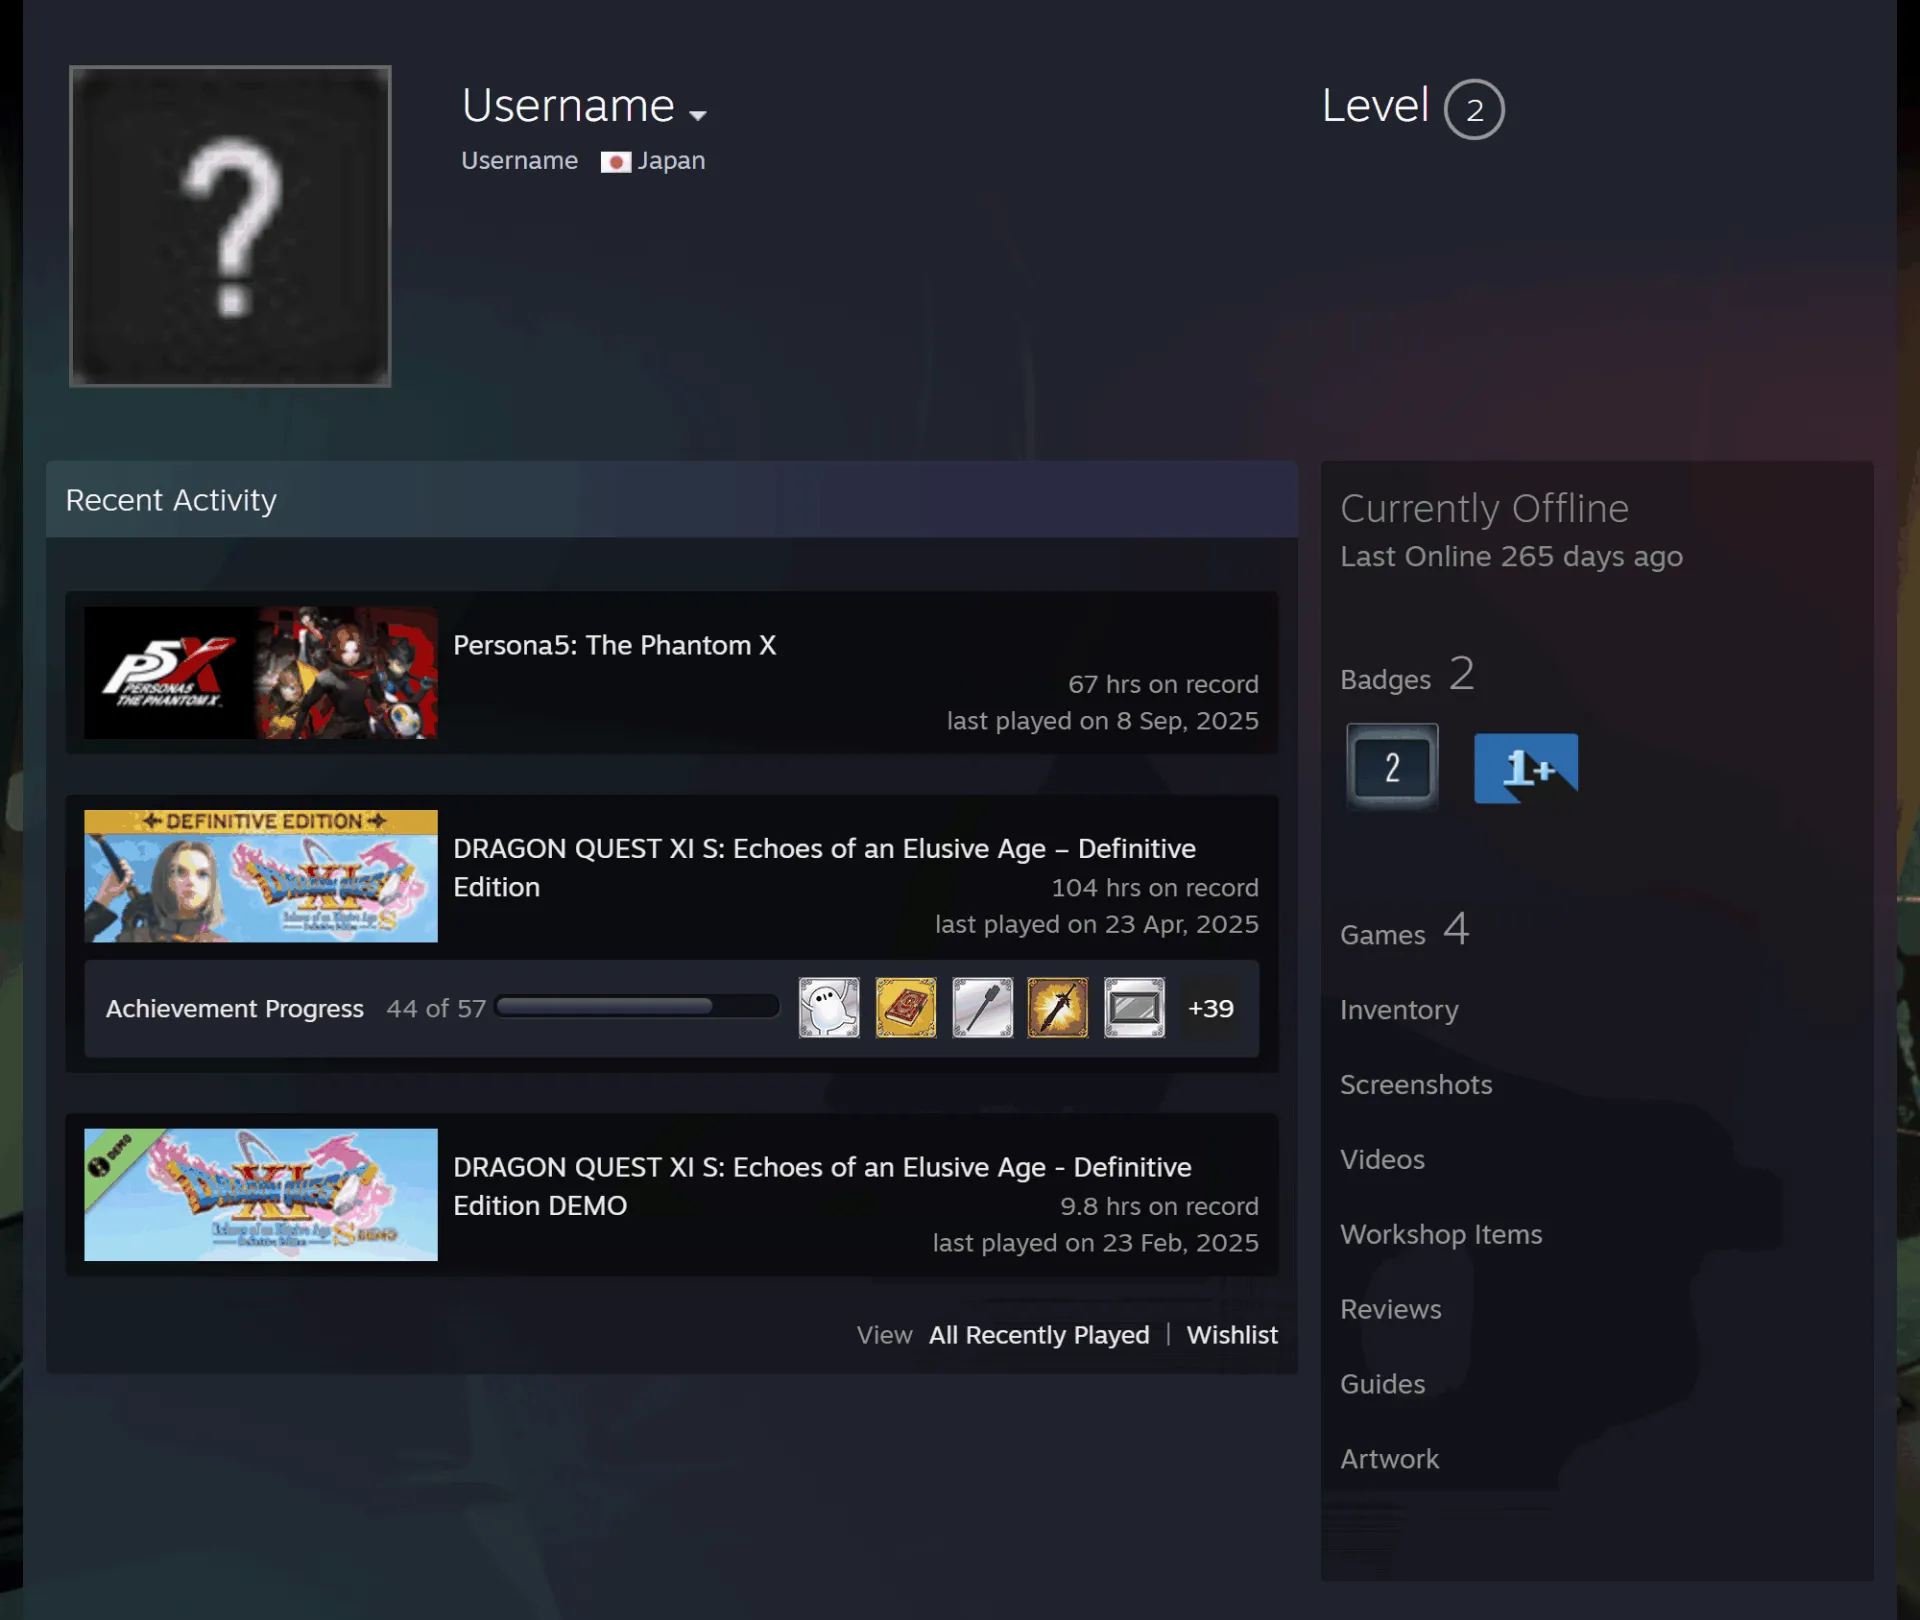Open Dragon Quest XI S Definitive Edition thumbnail

(x=261, y=876)
